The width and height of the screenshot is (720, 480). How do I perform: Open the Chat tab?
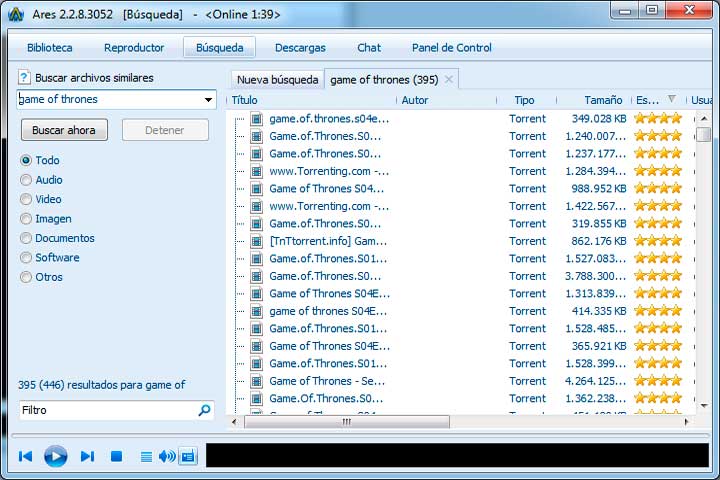369,48
